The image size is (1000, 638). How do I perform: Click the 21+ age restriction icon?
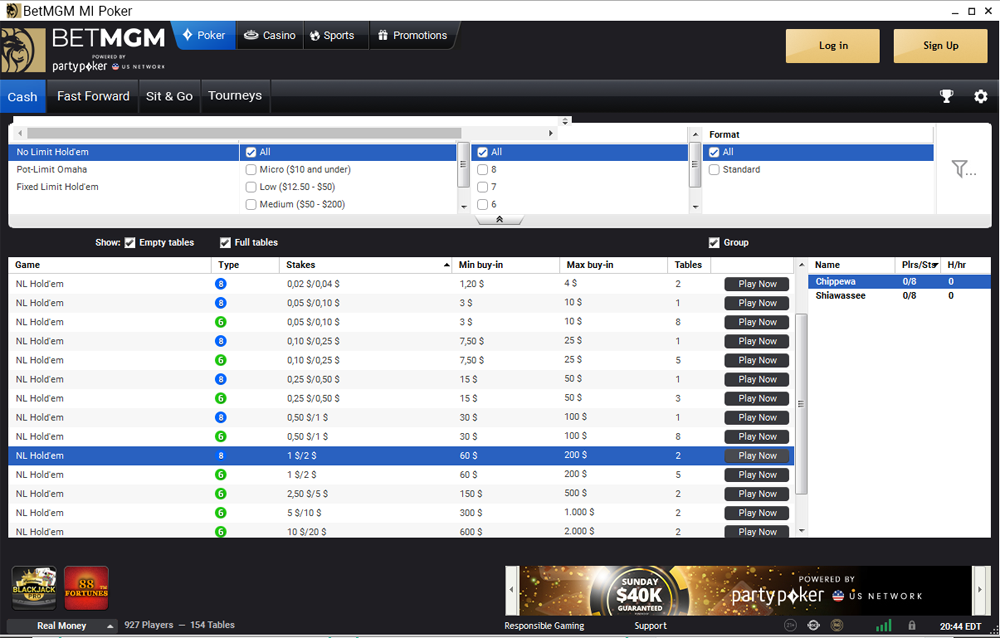(x=790, y=625)
